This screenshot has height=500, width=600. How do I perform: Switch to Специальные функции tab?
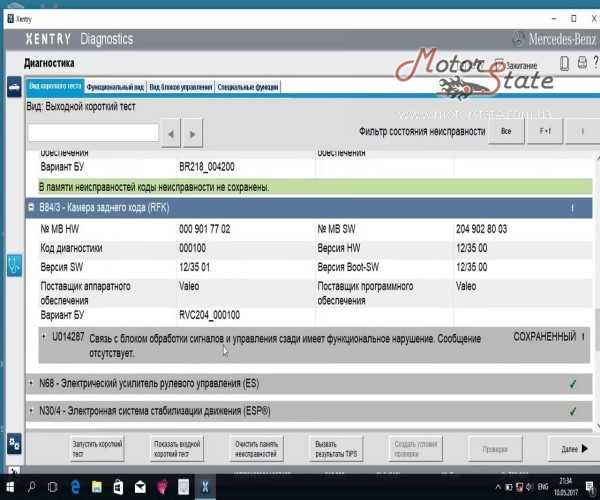[x=248, y=87]
